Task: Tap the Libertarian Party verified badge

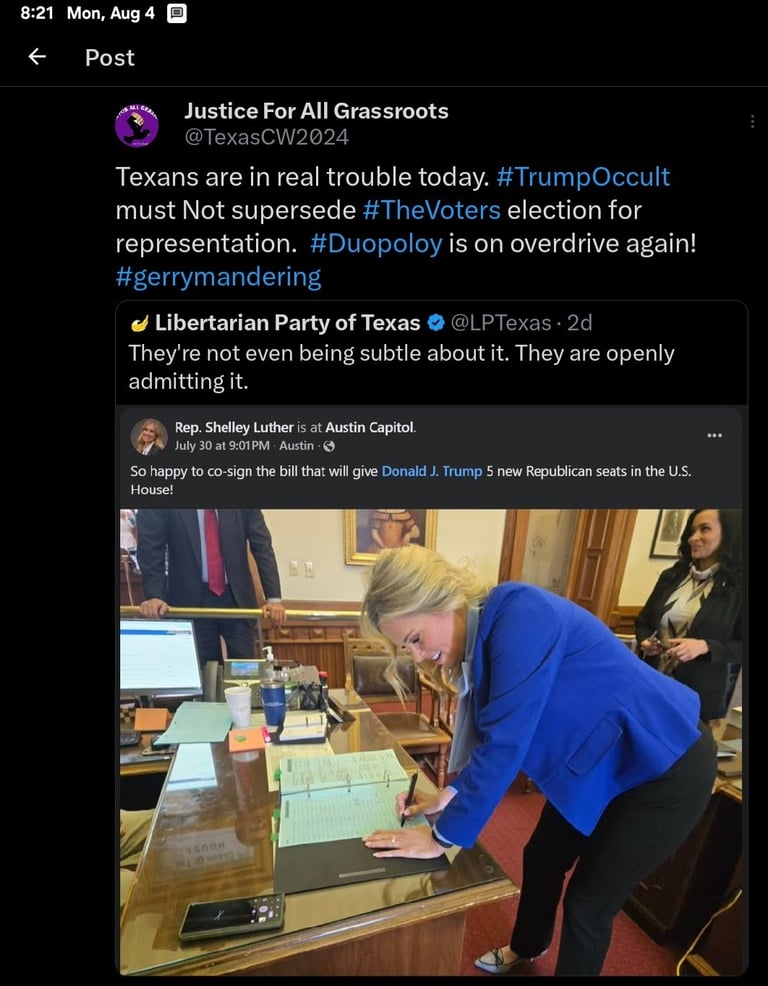Action: (x=435, y=323)
